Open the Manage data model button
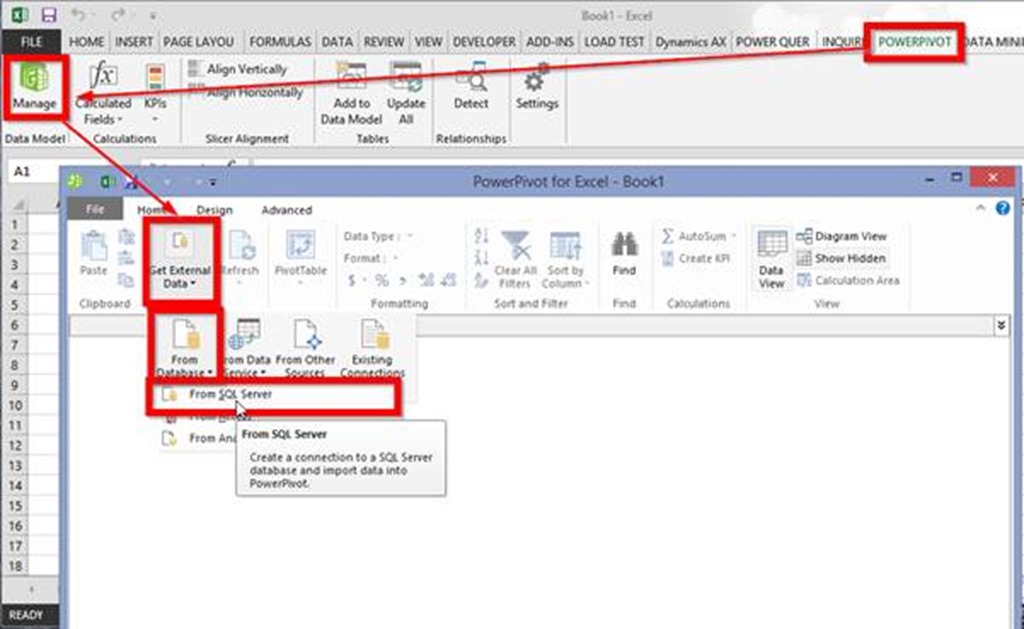 coord(35,87)
